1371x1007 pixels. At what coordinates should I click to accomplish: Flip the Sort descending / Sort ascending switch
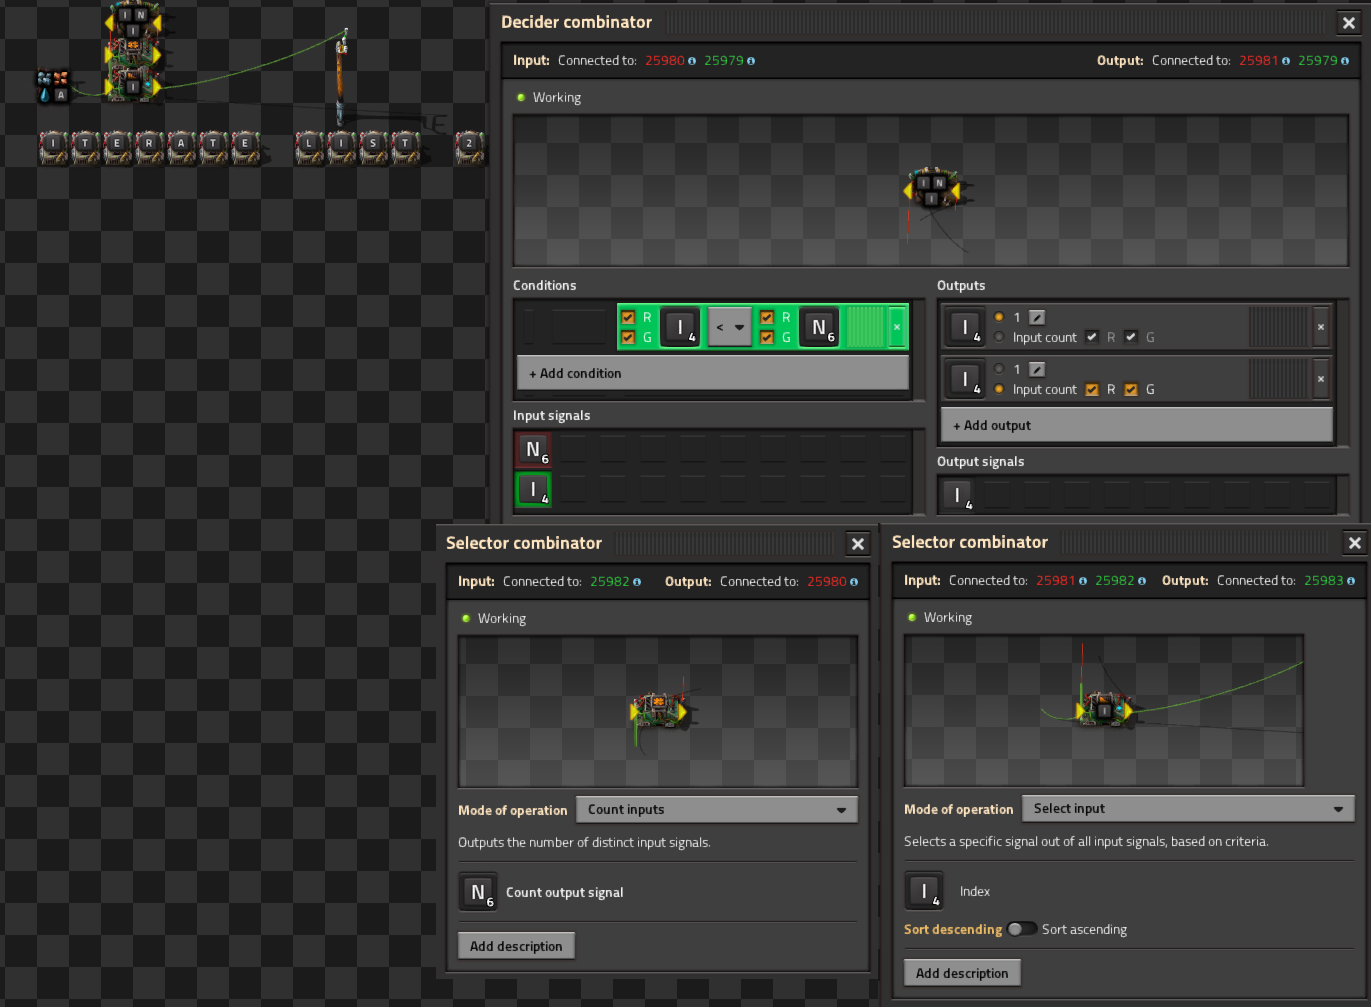point(1021,929)
